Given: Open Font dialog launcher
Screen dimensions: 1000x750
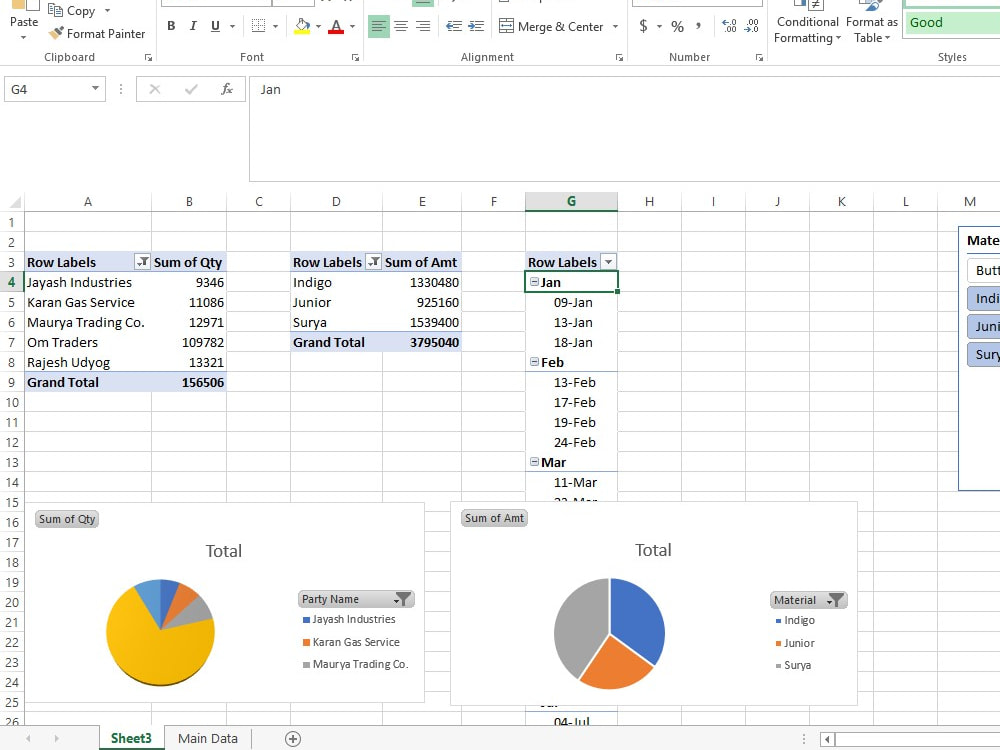Looking at the screenshot, I should (x=355, y=57).
